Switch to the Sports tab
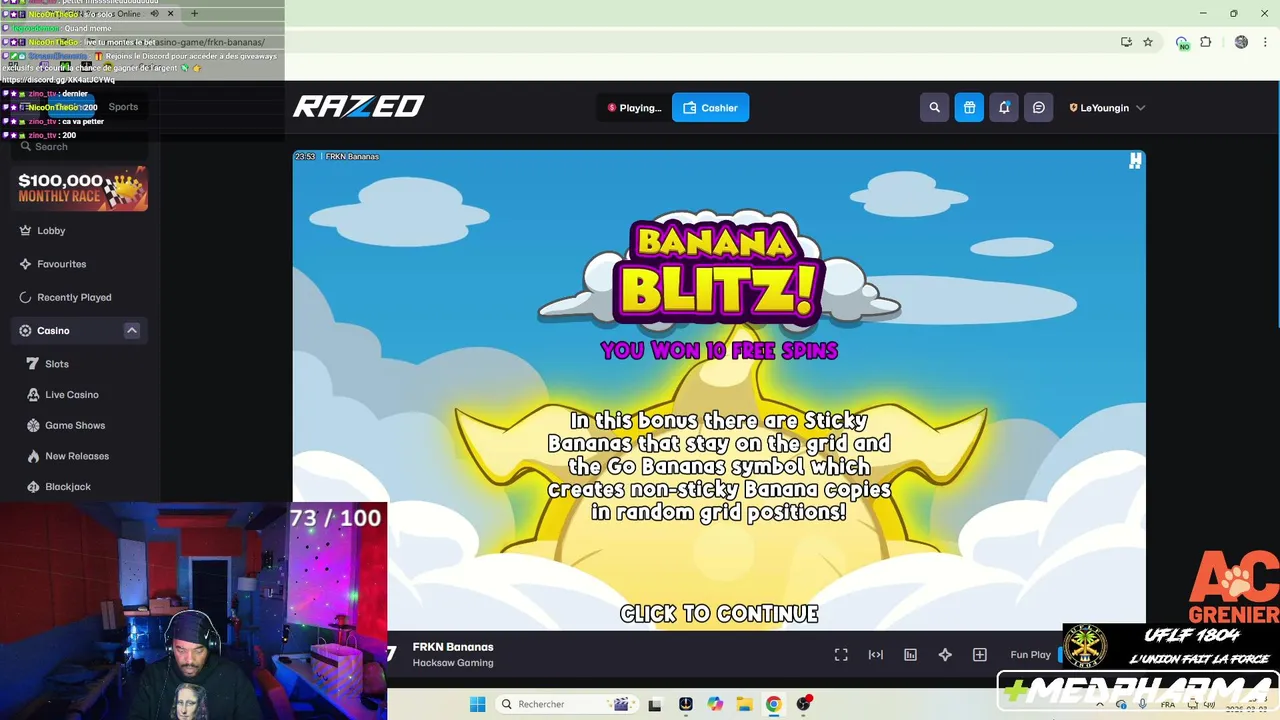 pyautogui.click(x=123, y=107)
